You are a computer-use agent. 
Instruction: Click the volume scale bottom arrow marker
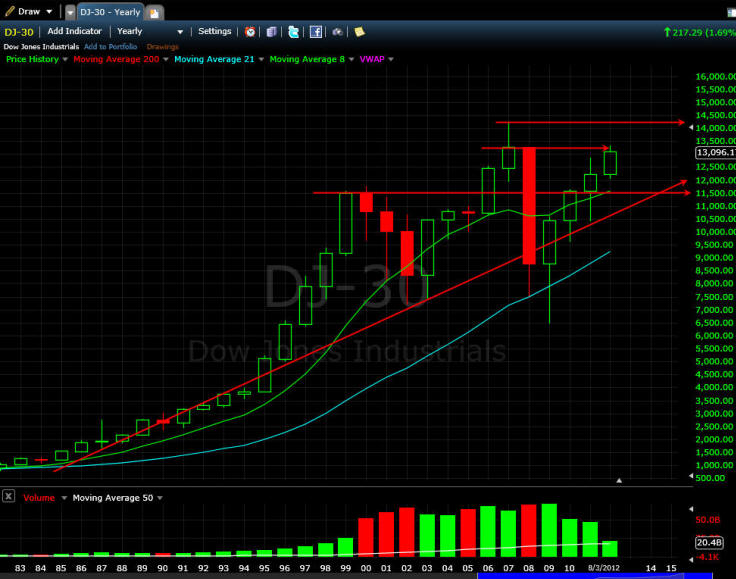tap(691, 559)
